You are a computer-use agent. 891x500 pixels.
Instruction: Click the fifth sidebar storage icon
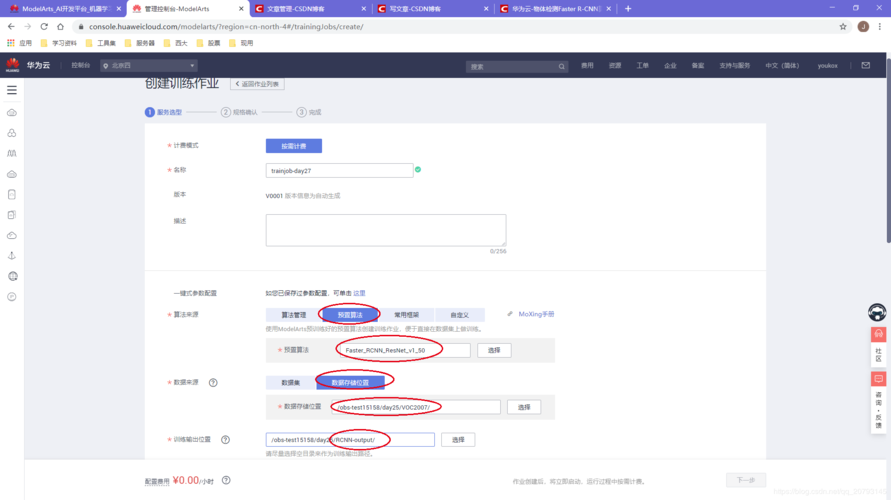coord(11,194)
